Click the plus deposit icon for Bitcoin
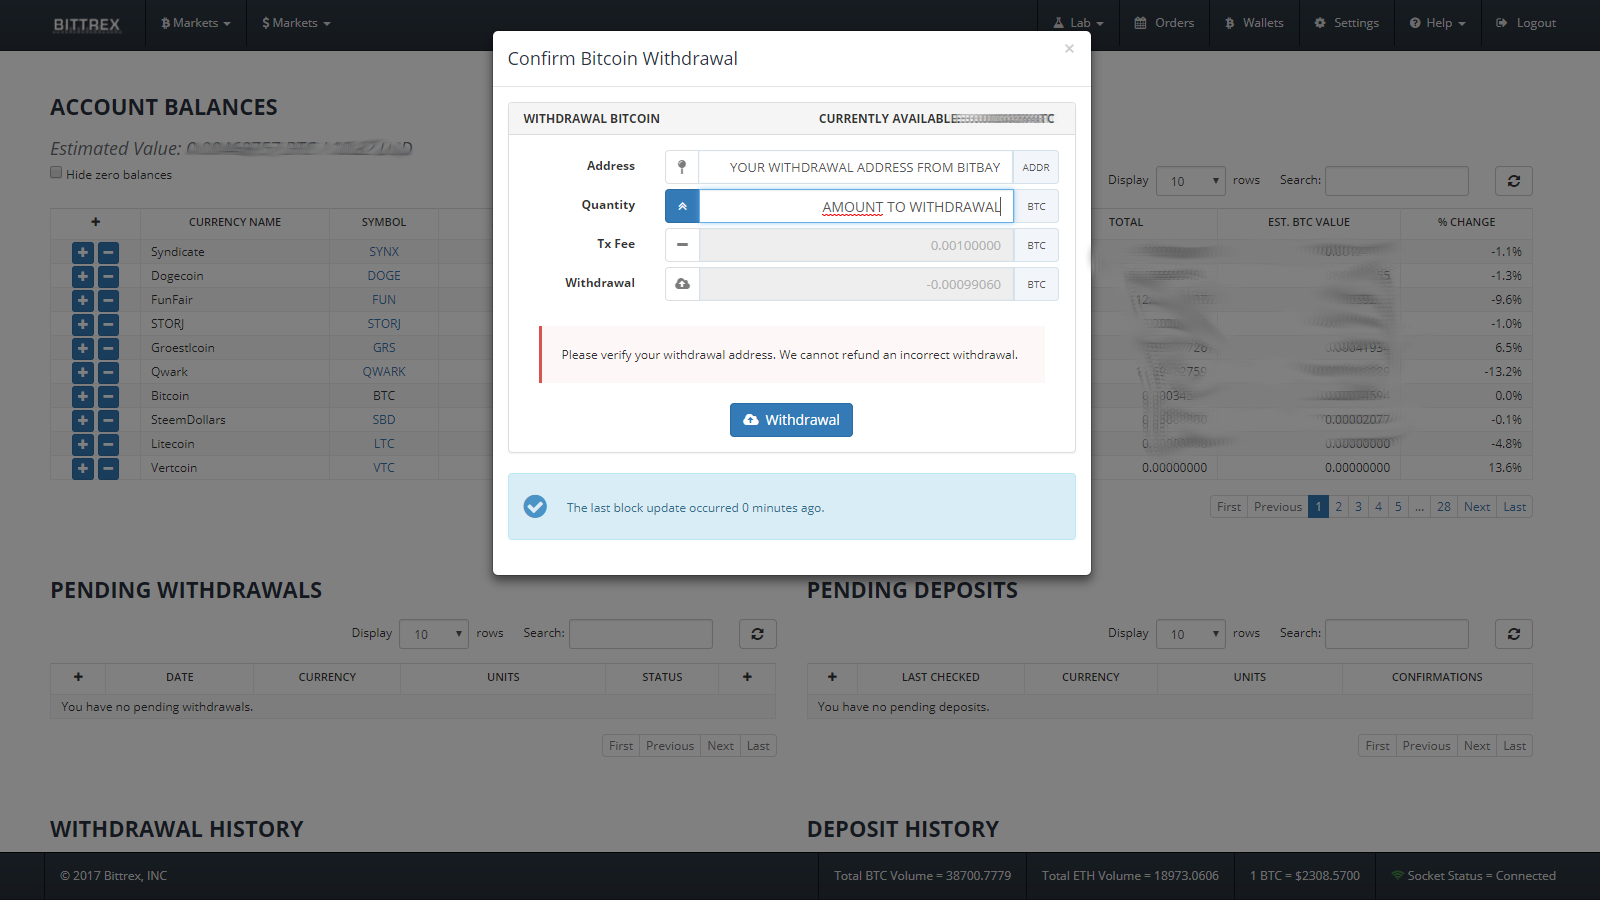 click(x=83, y=396)
